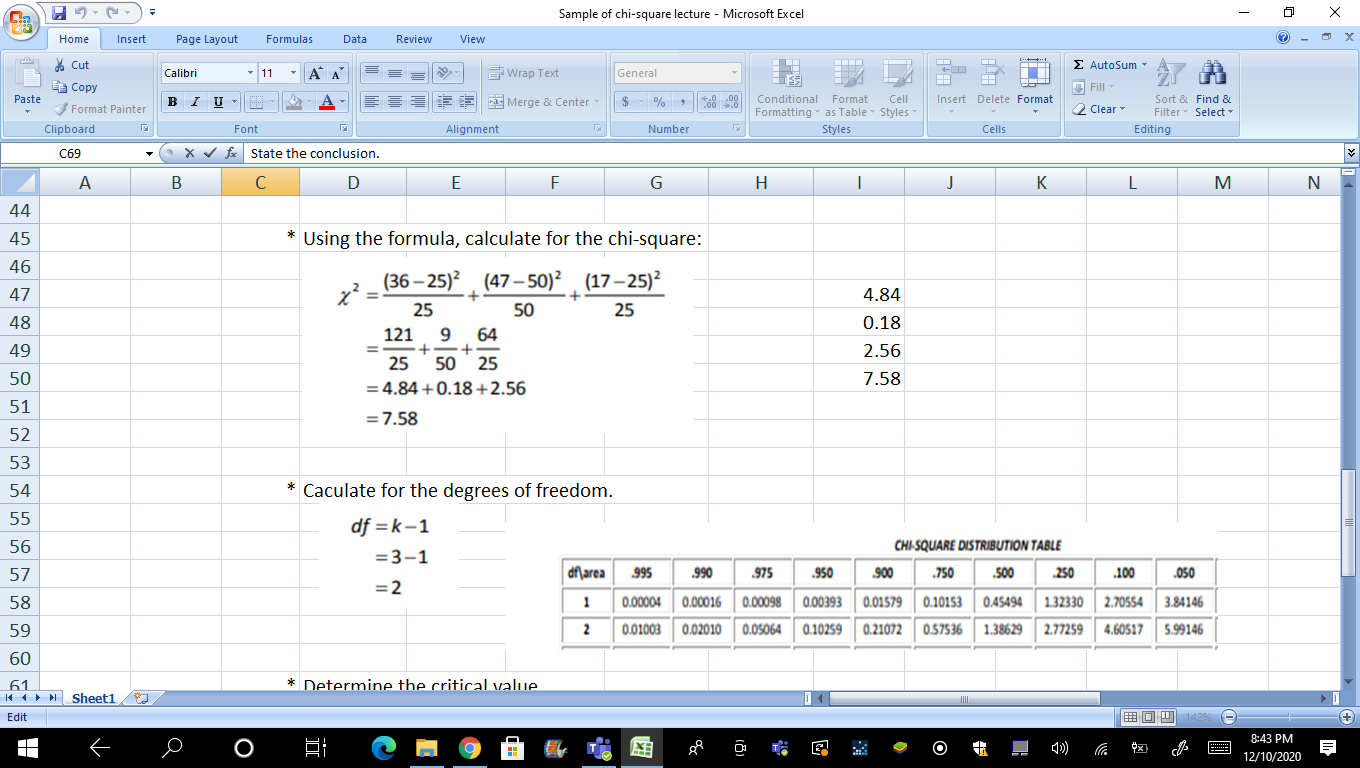The image size is (1360, 768).
Task: Click the Office Button logo
Action: pos(23,23)
